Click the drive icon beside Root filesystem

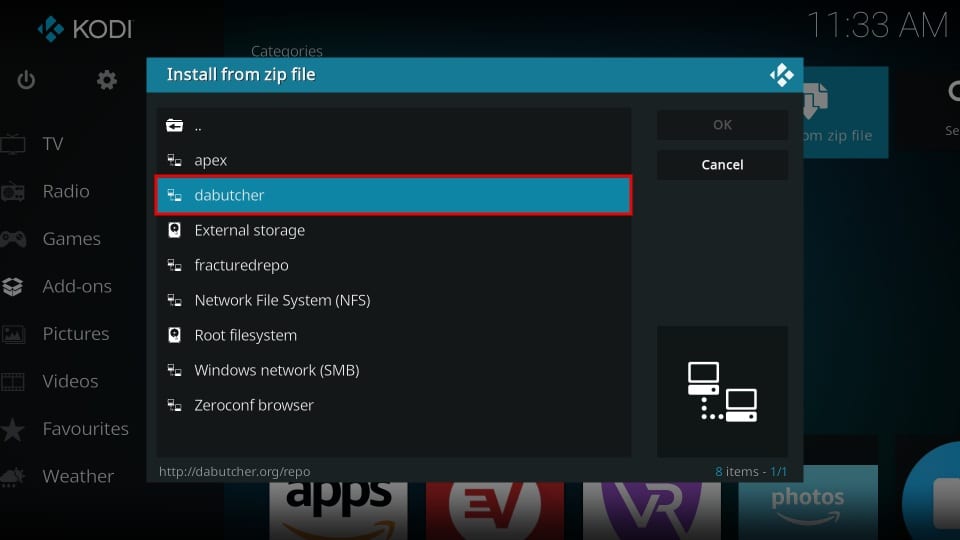[174, 335]
